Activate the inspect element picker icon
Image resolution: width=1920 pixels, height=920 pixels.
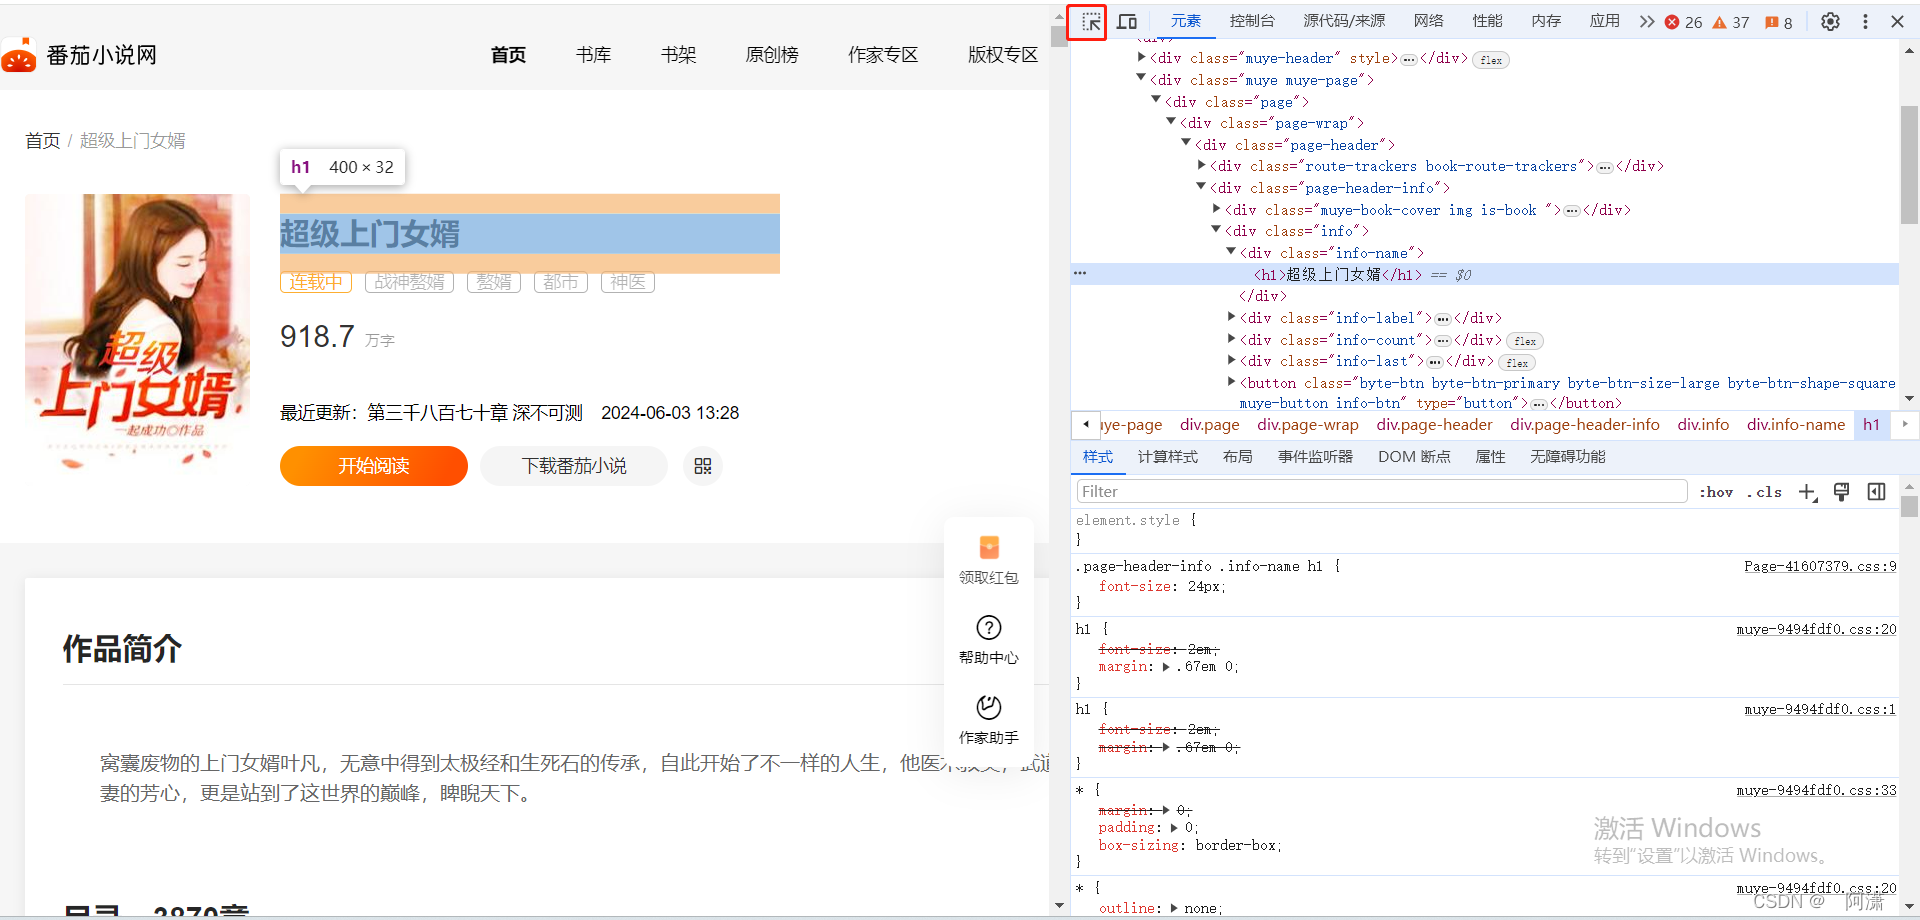pos(1090,22)
